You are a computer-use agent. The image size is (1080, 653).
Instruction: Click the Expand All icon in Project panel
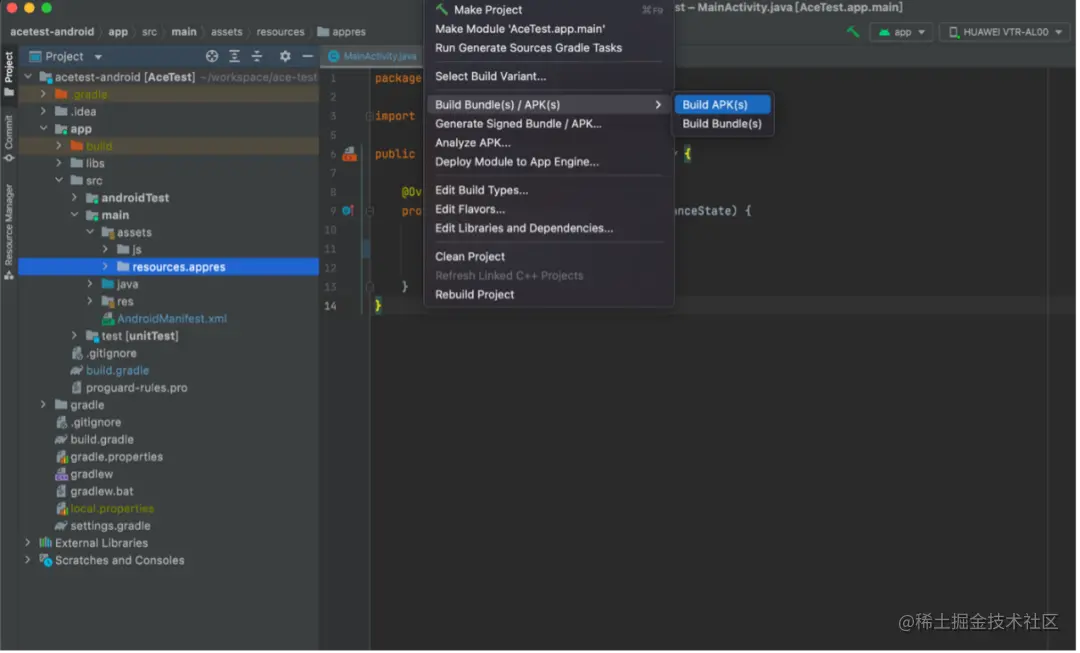(235, 56)
